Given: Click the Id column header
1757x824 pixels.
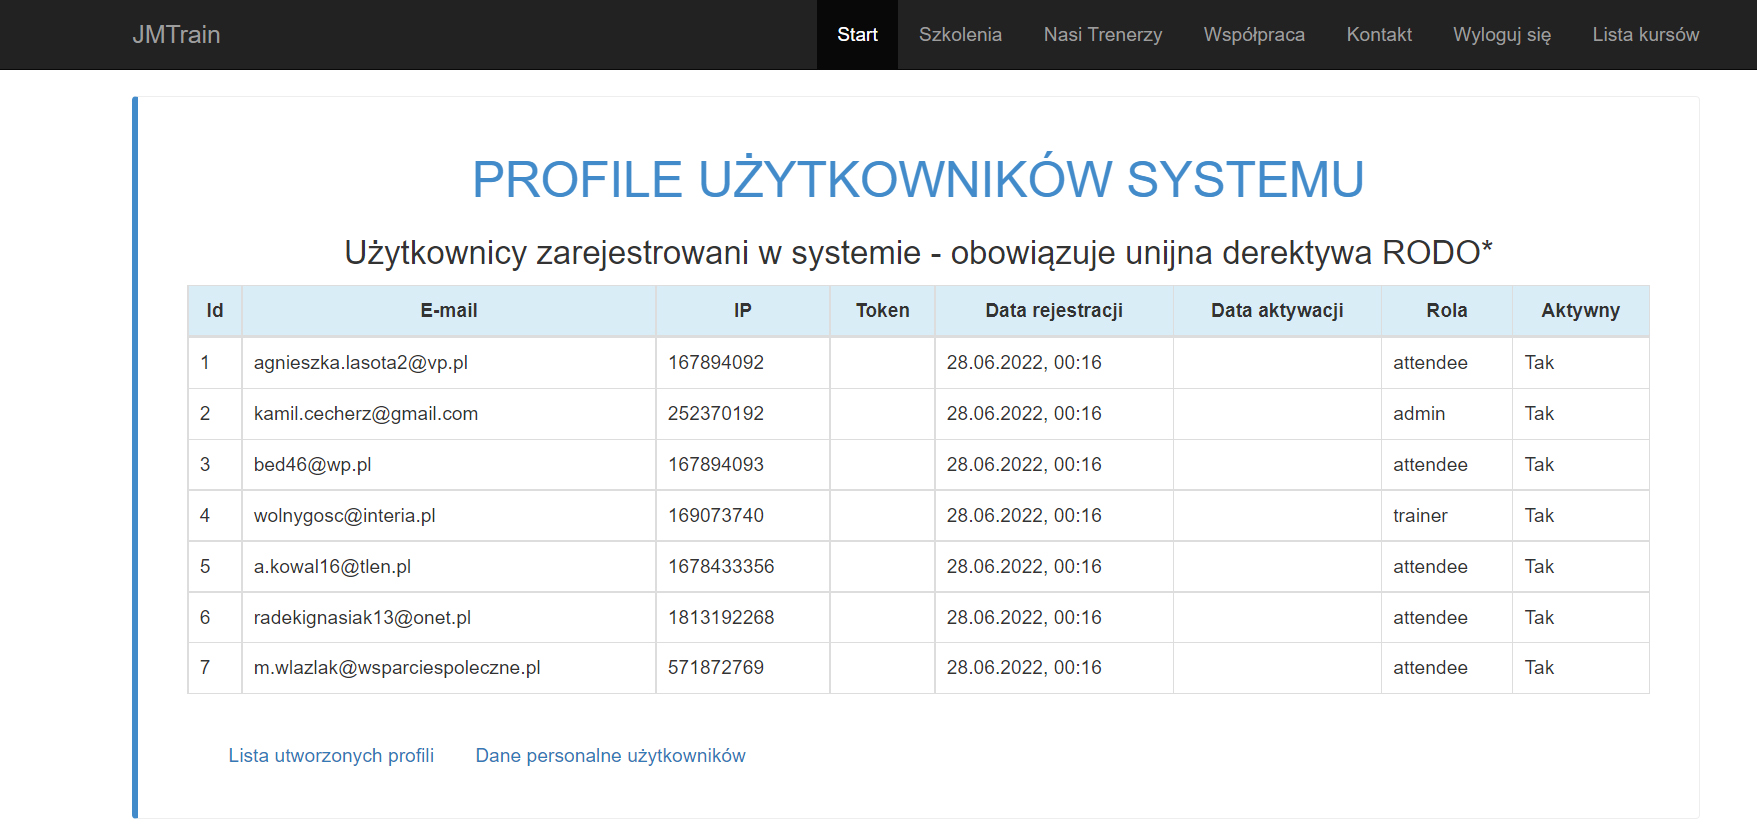Looking at the screenshot, I should (215, 310).
